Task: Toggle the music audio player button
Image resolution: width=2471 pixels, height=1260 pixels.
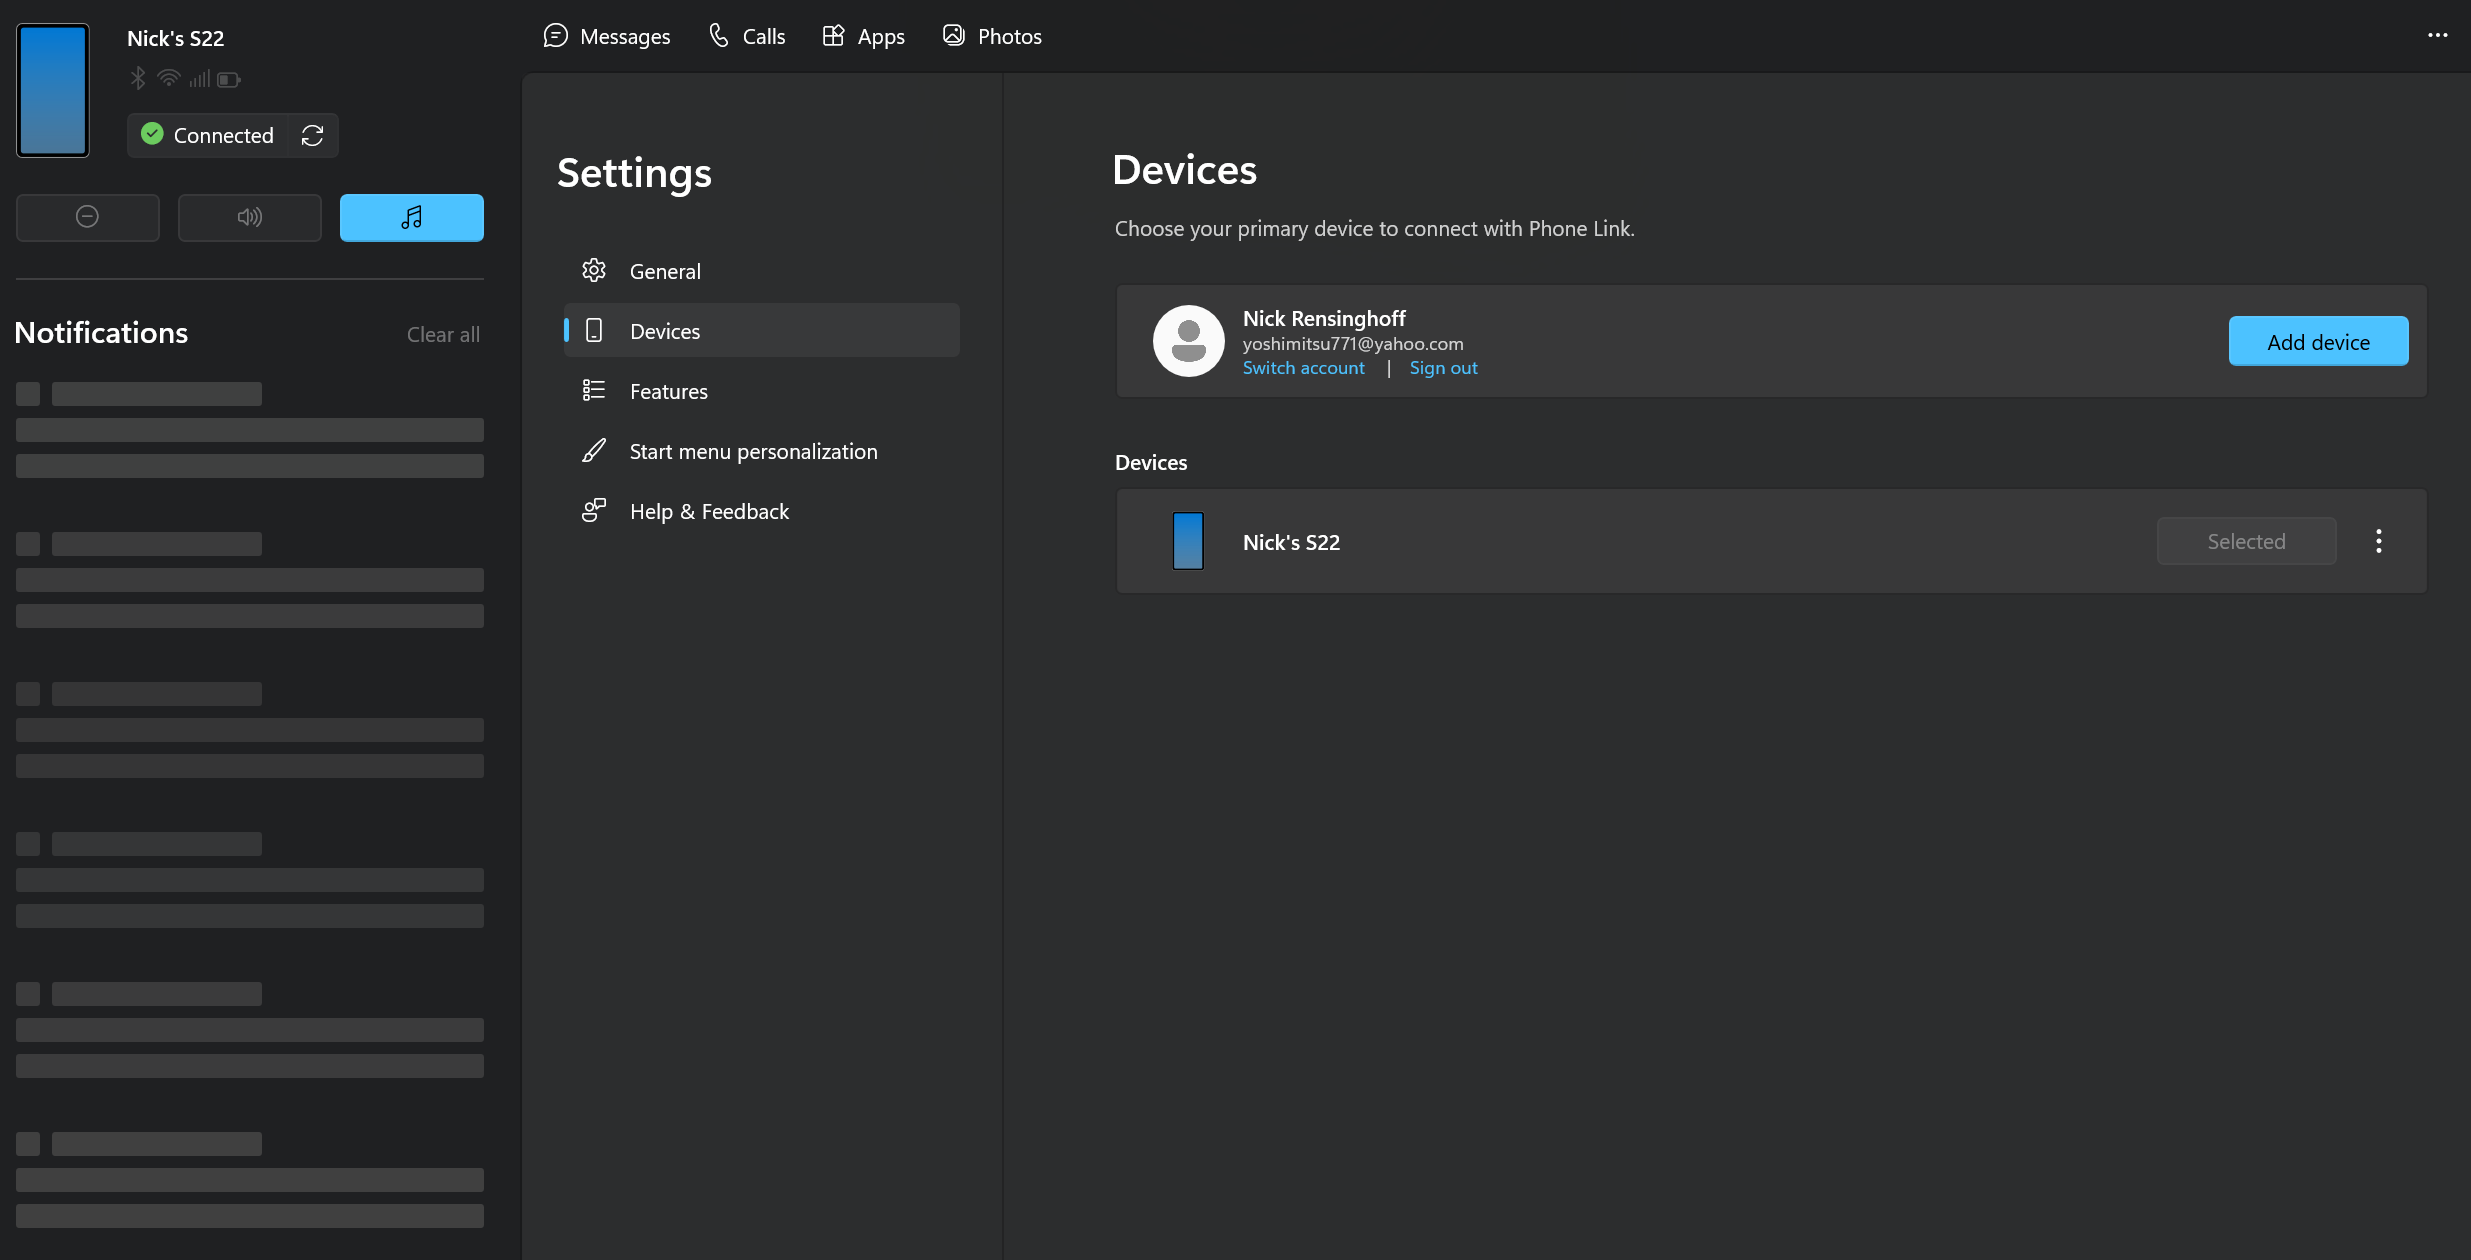Action: pos(412,217)
